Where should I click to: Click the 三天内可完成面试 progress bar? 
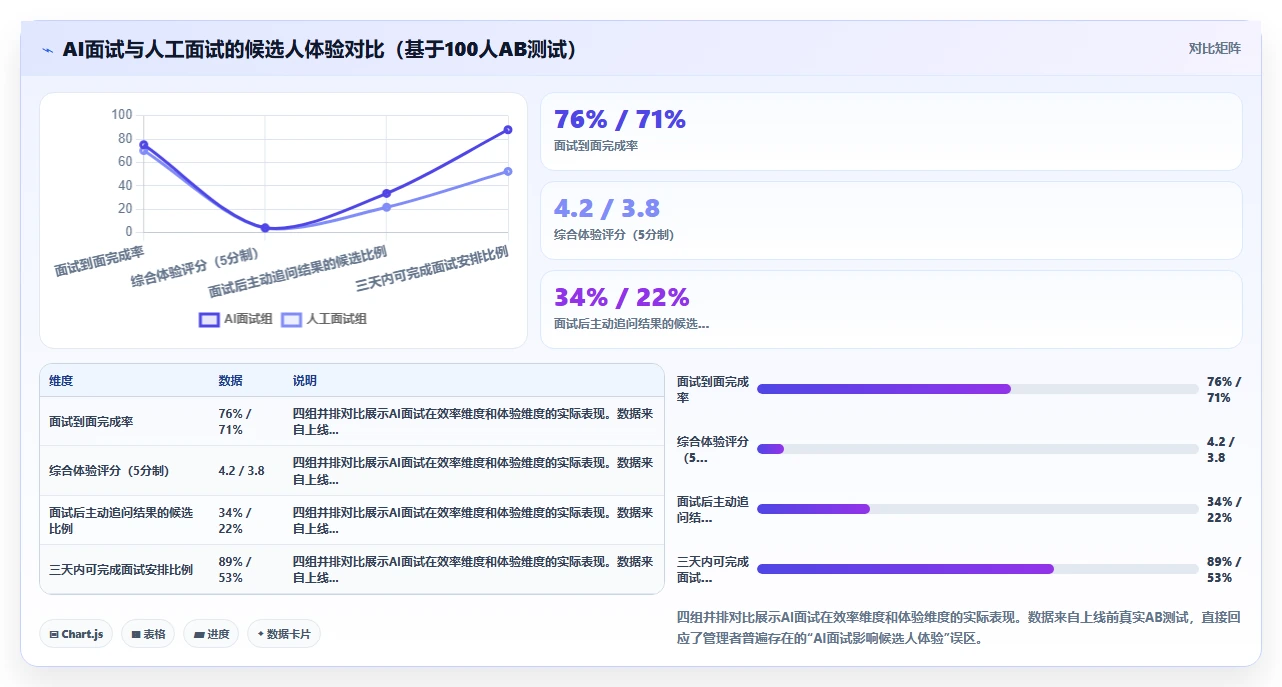pyautogui.click(x=977, y=569)
